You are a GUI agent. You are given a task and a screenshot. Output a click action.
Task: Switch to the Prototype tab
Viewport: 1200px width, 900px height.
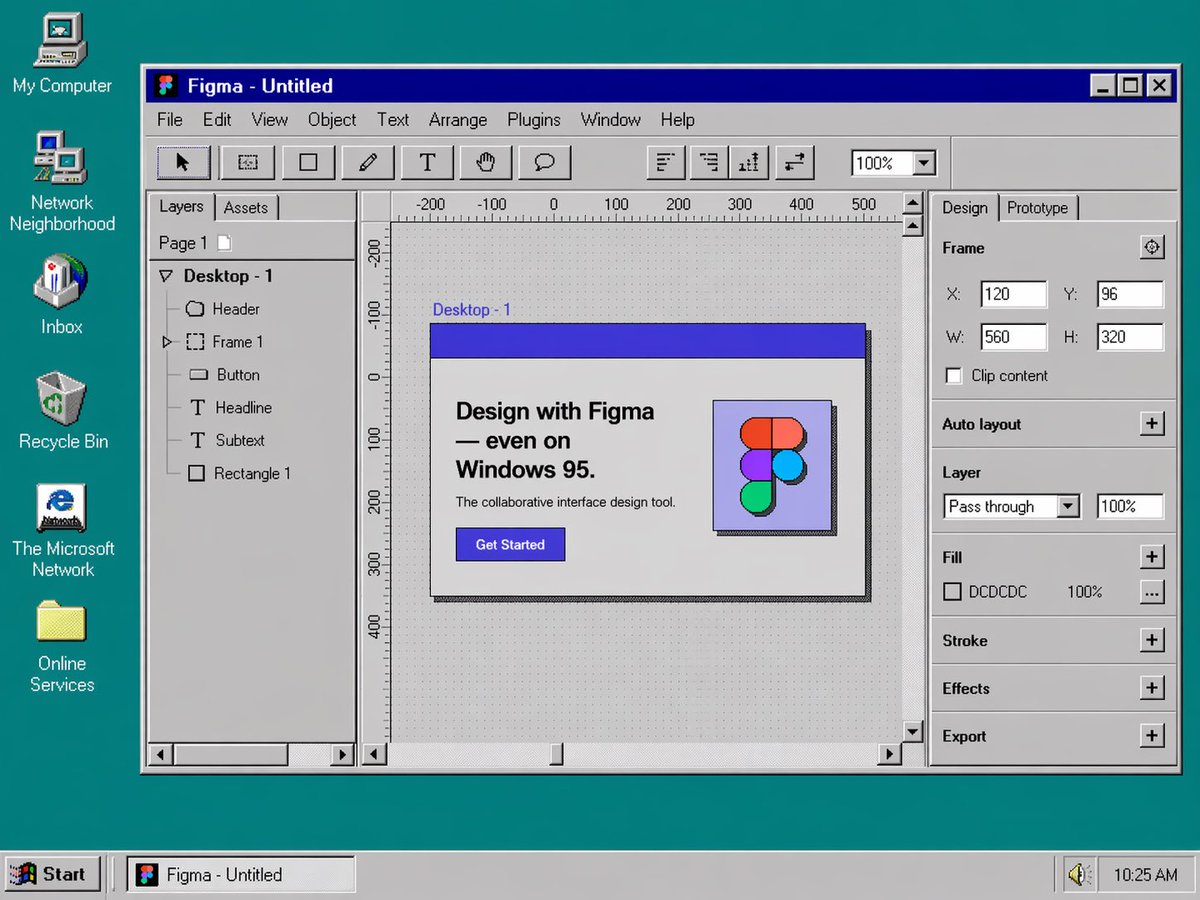tap(1037, 208)
